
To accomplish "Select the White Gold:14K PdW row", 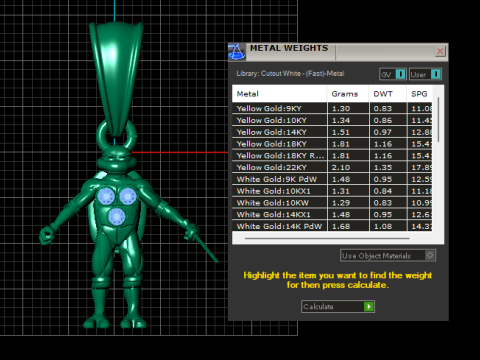I will pyautogui.click(x=332, y=226).
